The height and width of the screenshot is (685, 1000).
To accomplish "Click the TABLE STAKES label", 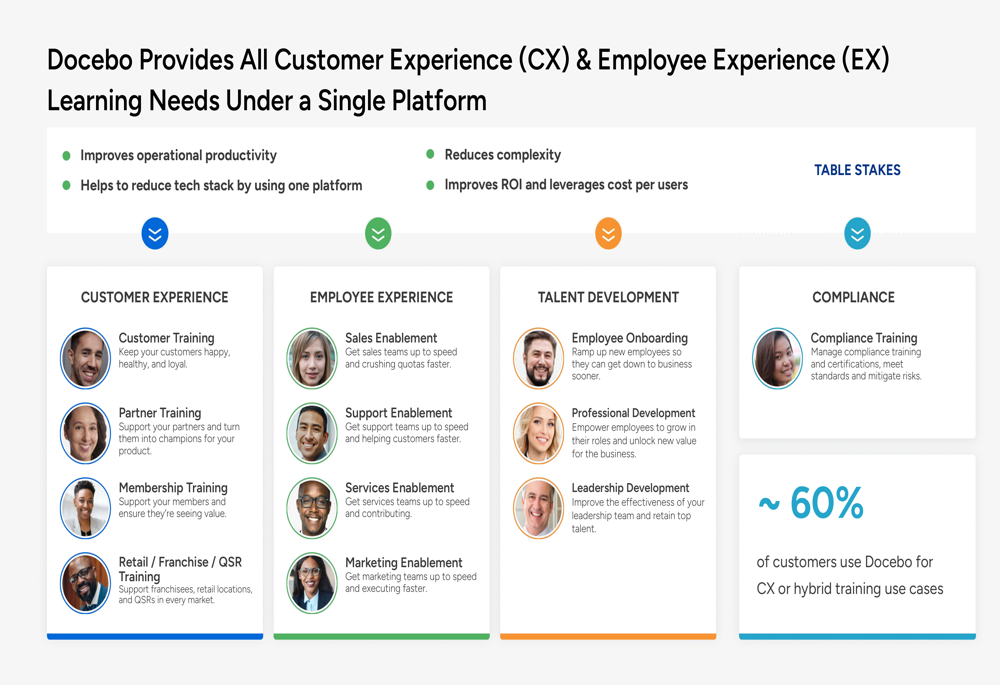I will coord(857,170).
